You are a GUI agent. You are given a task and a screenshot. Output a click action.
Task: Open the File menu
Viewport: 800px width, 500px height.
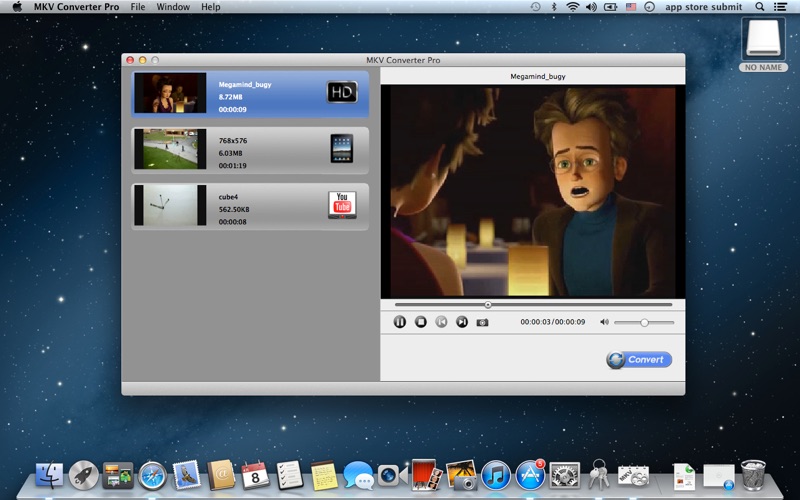pos(137,7)
